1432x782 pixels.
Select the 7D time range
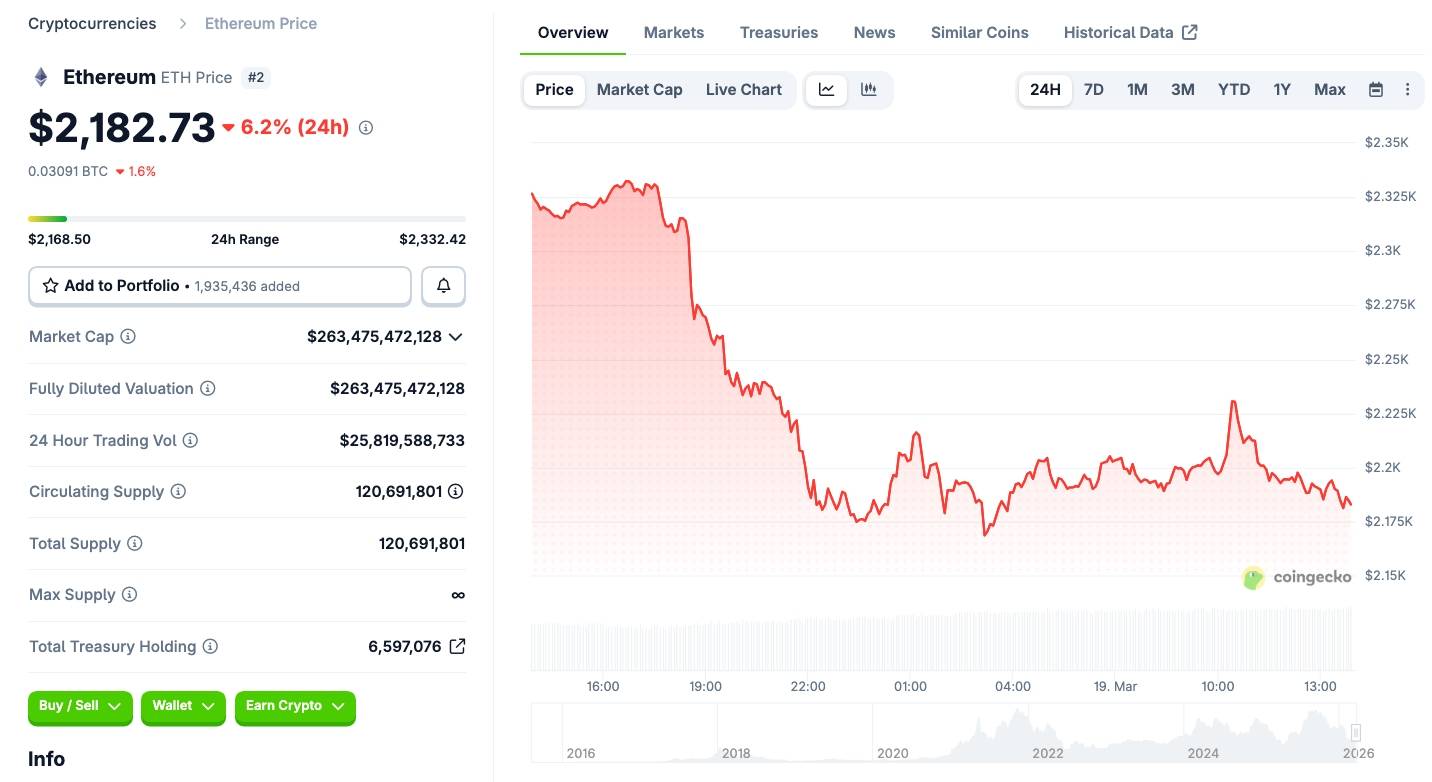pyautogui.click(x=1093, y=89)
